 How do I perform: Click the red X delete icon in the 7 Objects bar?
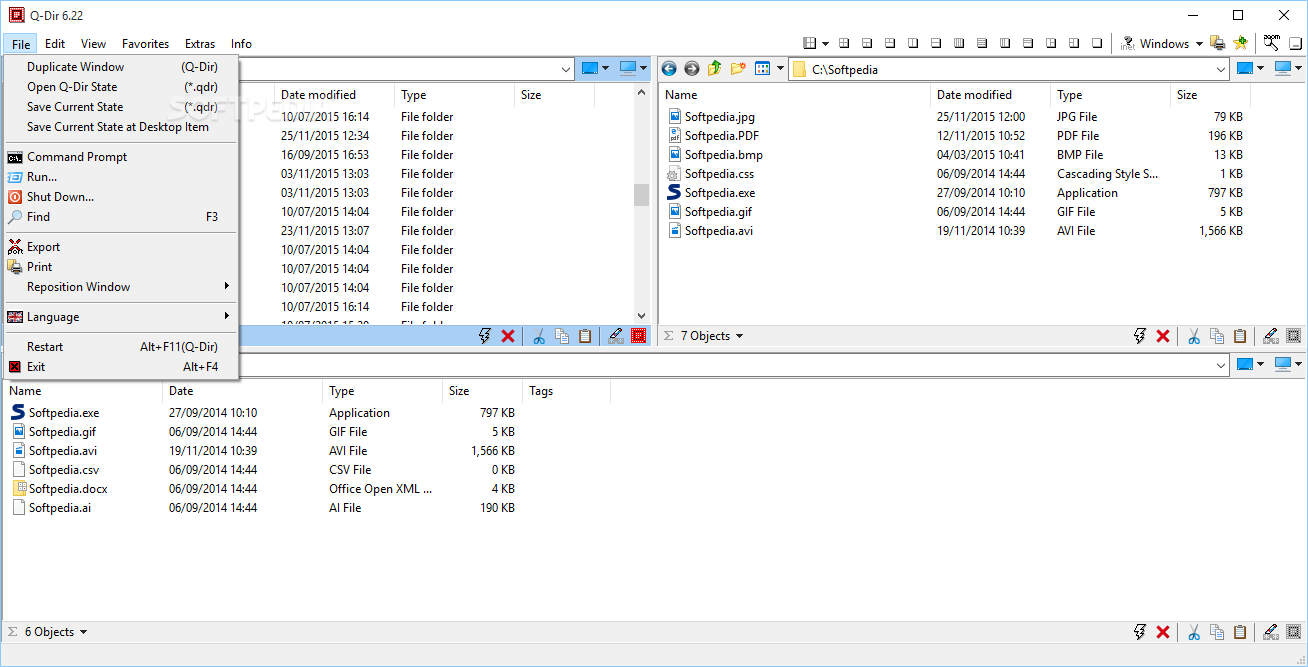pyautogui.click(x=1163, y=336)
